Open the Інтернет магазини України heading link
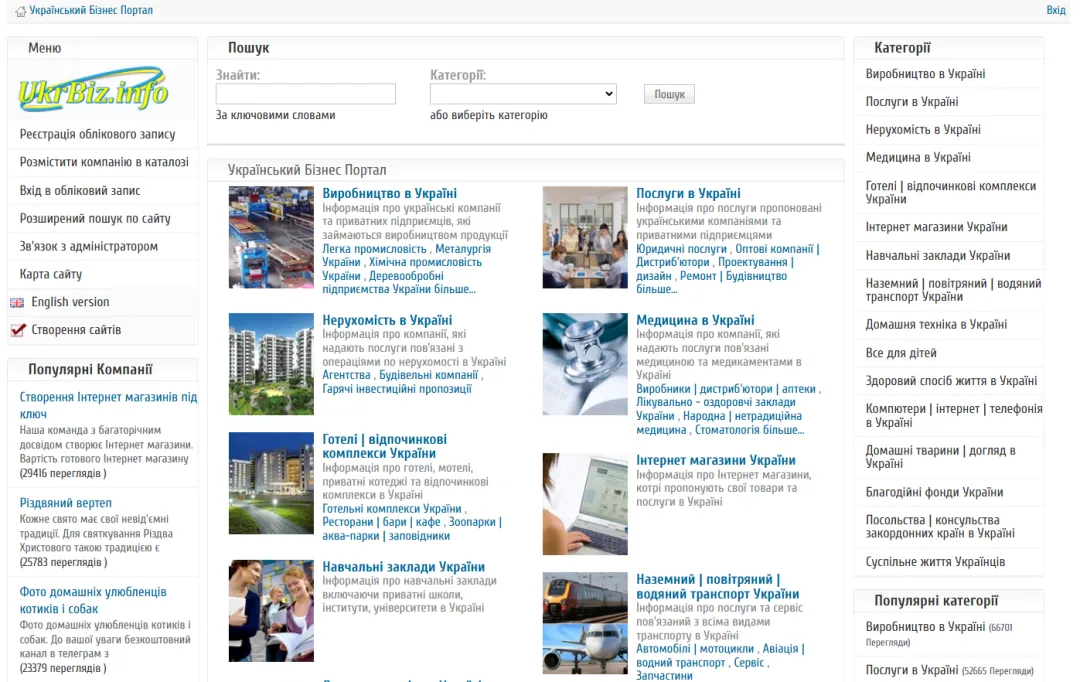 (x=716, y=460)
